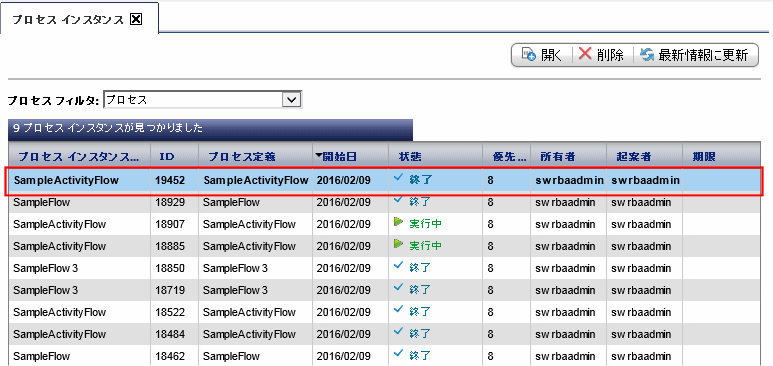This screenshot has width=773, height=366.
Task: Select instance row with ID 18929
Action: pos(386,202)
